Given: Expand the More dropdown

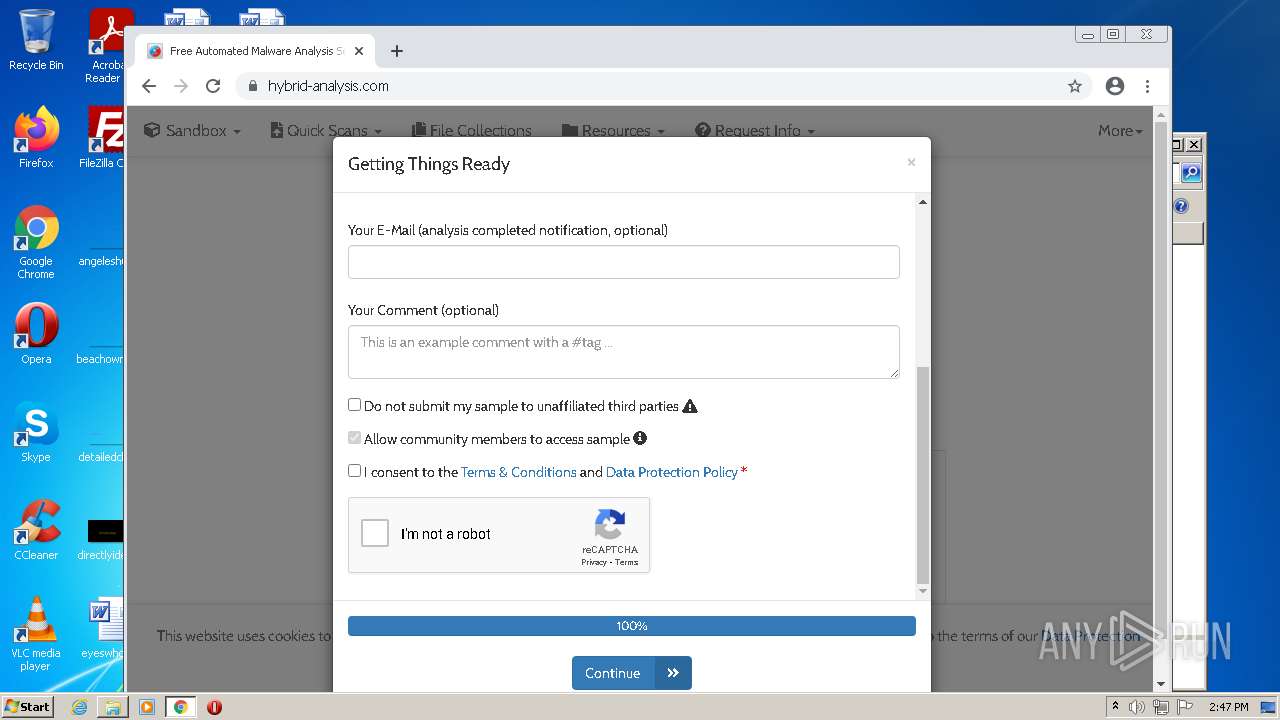Looking at the screenshot, I should click(x=1120, y=130).
